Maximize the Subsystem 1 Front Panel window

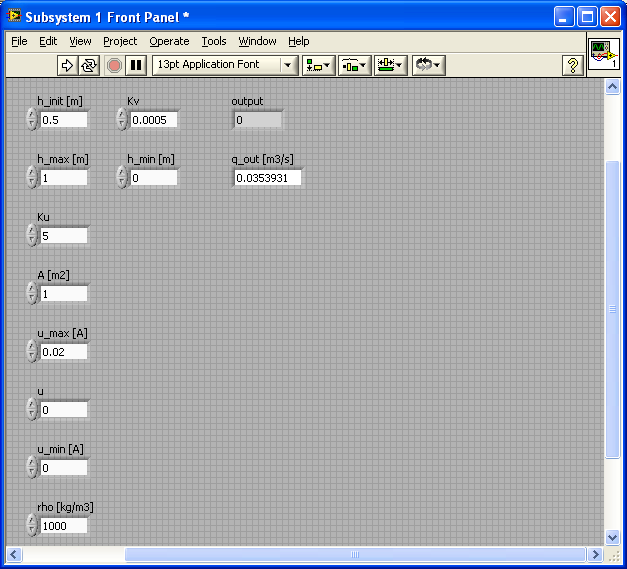coord(587,17)
